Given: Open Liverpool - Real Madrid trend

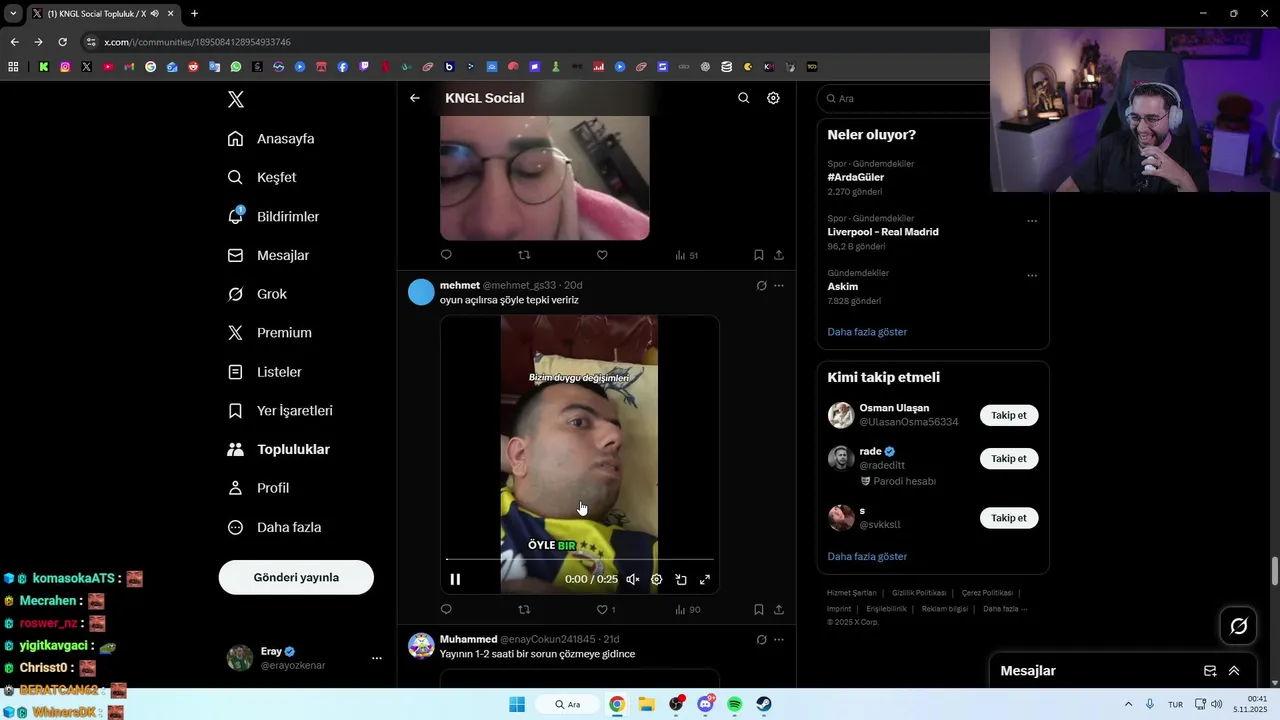Looking at the screenshot, I should pyautogui.click(x=883, y=232).
